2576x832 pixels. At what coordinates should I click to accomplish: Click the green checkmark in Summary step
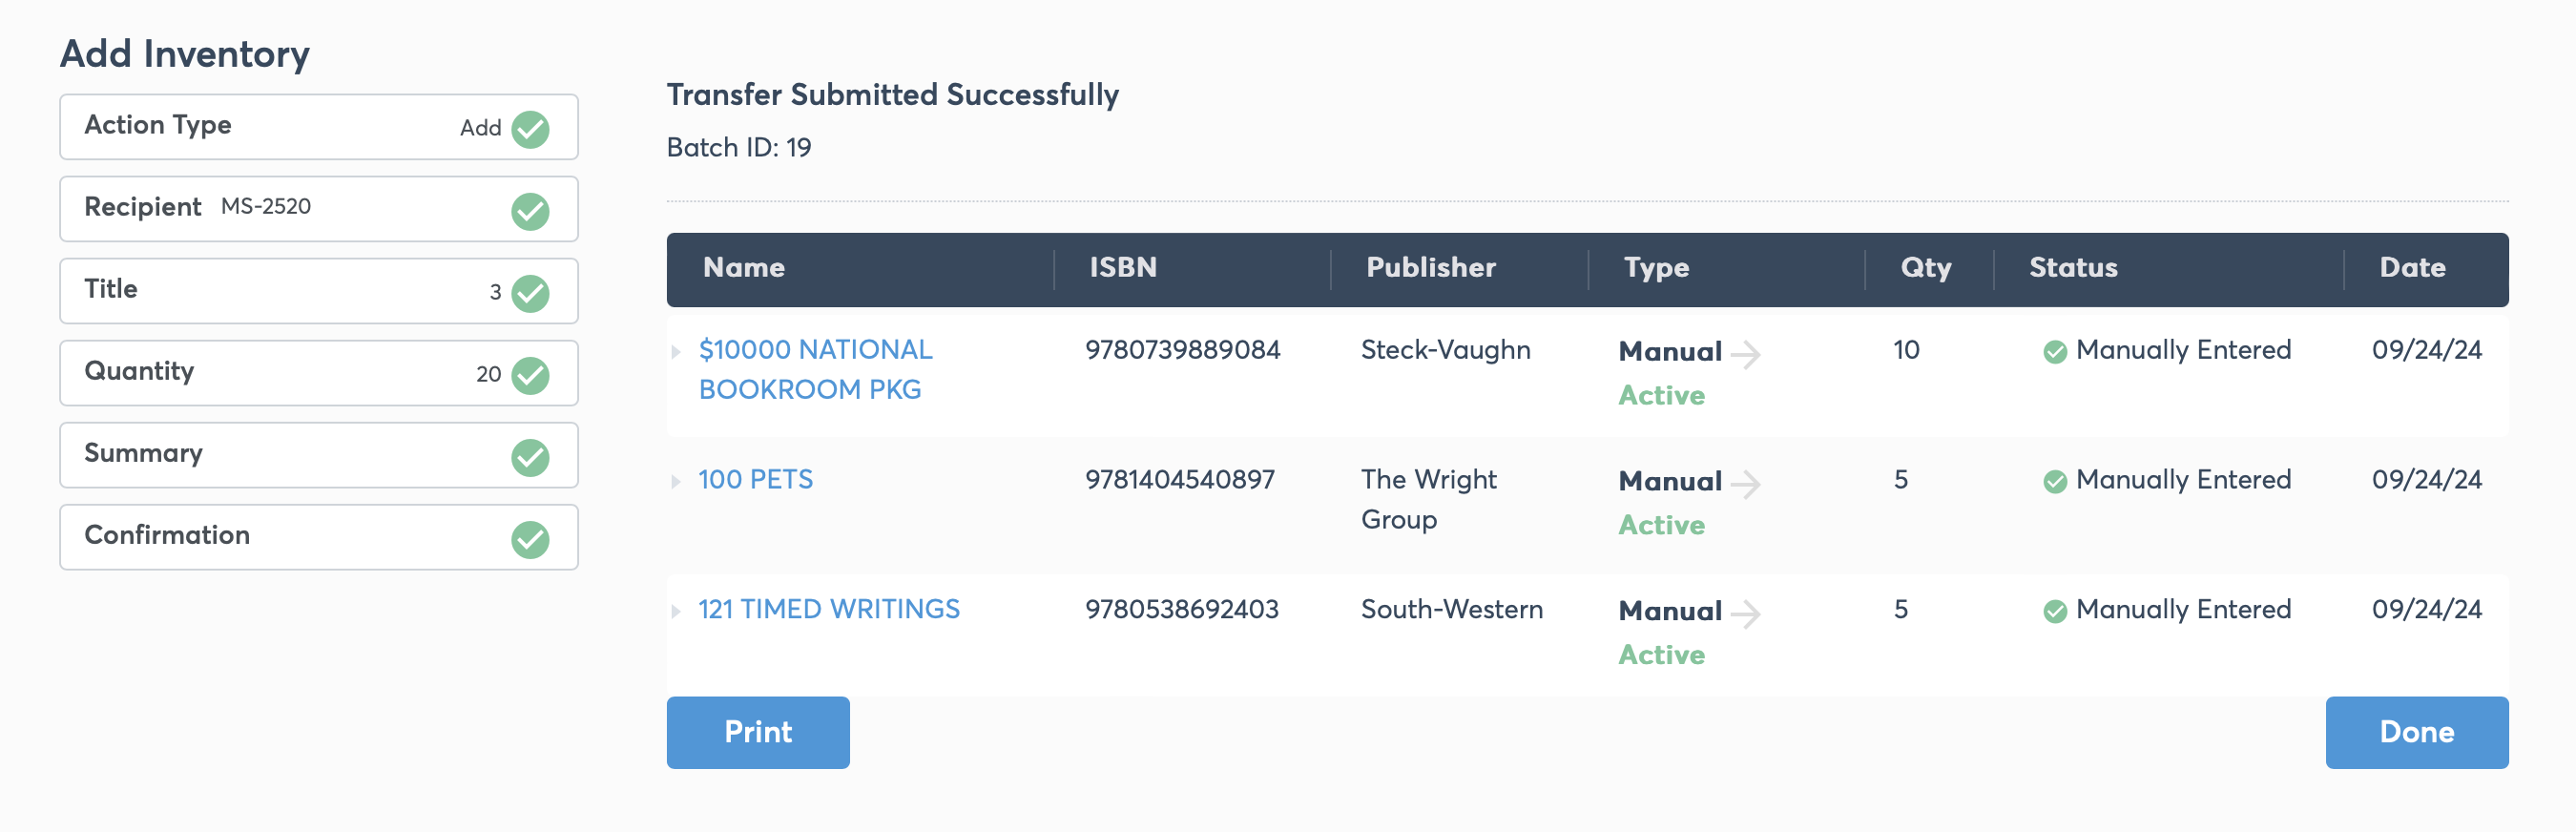(530, 457)
